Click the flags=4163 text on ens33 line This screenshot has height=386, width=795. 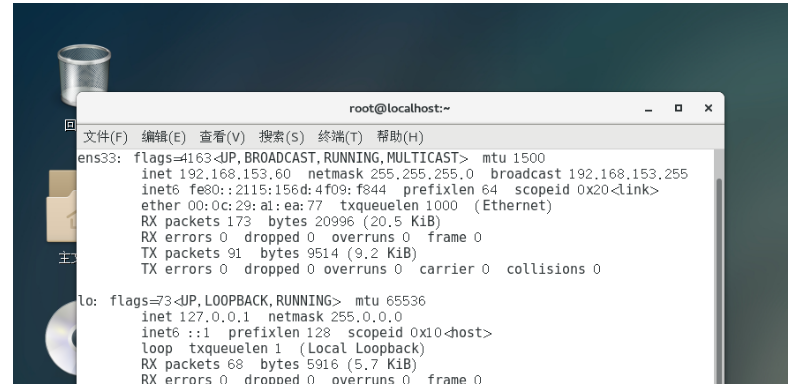[x=172, y=158]
